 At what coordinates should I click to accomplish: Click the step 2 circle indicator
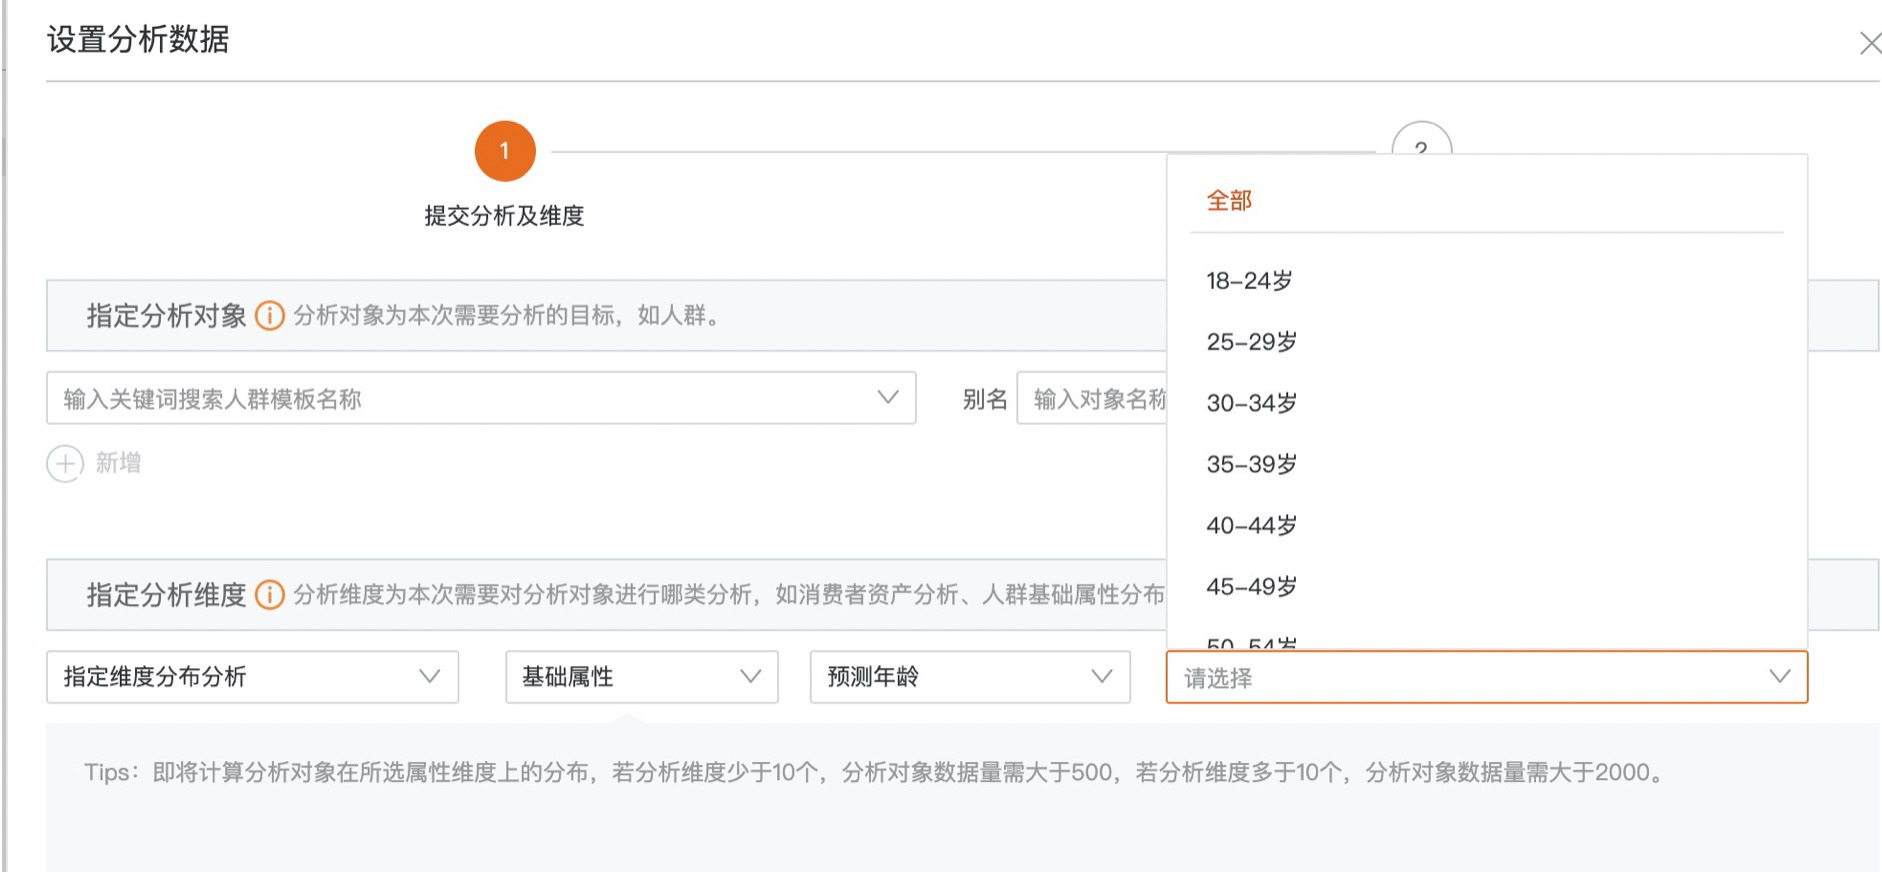coord(1421,140)
